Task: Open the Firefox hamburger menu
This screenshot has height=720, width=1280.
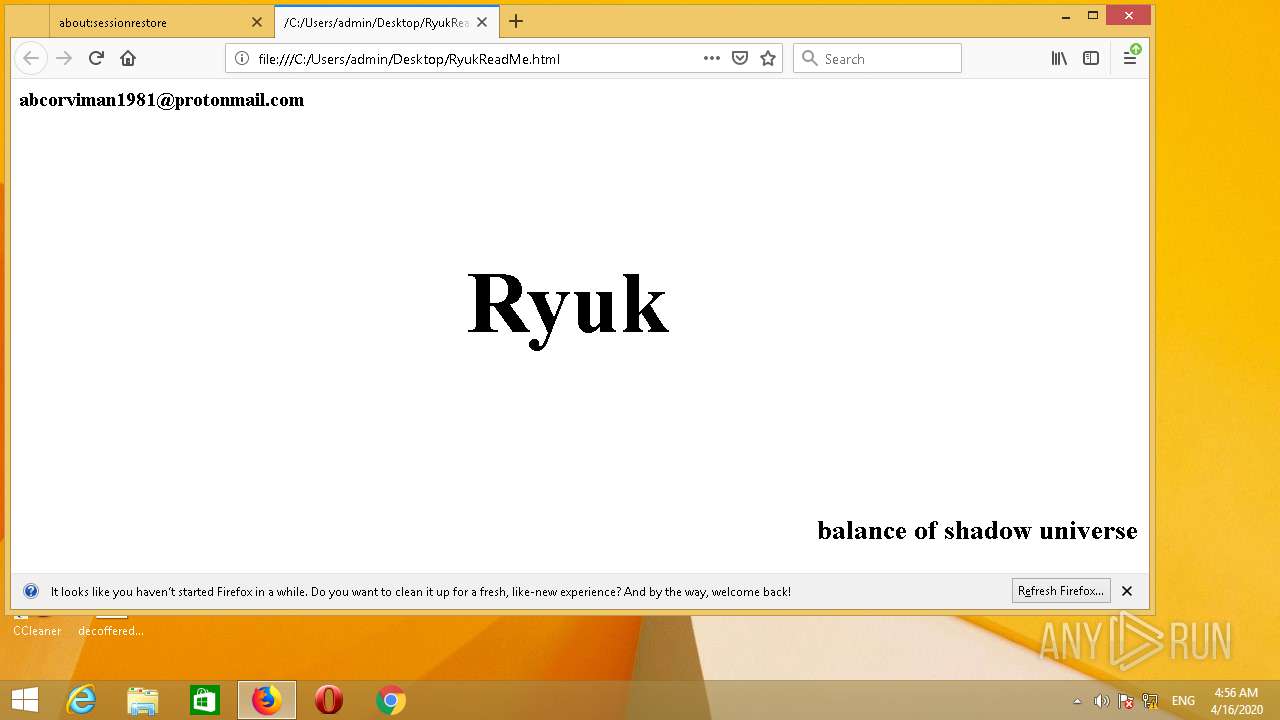Action: (1130, 58)
